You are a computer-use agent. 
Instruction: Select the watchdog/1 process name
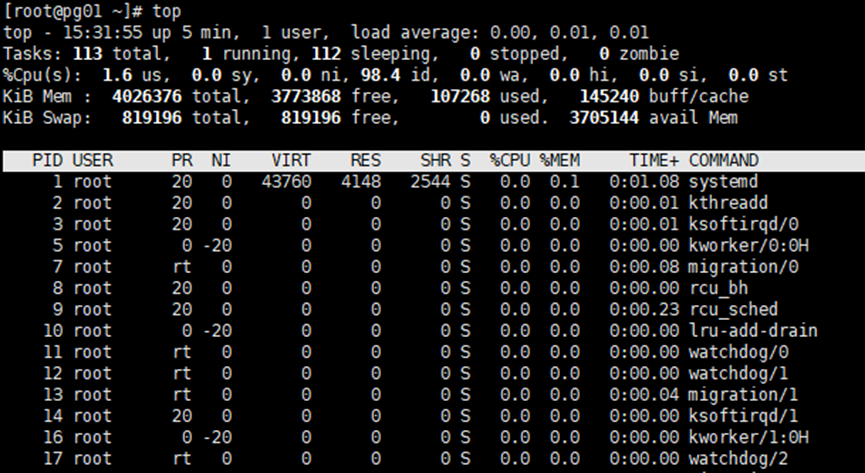coord(738,374)
